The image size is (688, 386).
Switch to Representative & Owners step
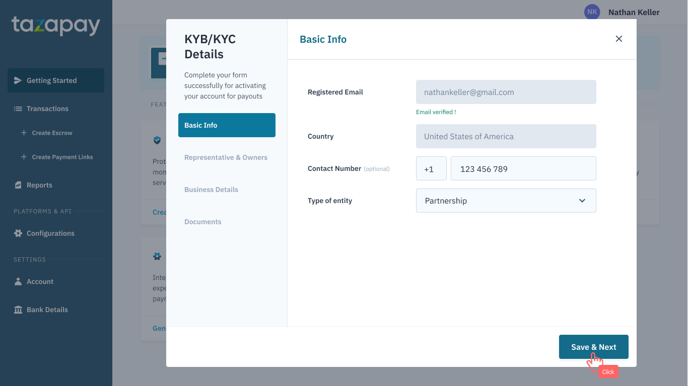(x=226, y=157)
